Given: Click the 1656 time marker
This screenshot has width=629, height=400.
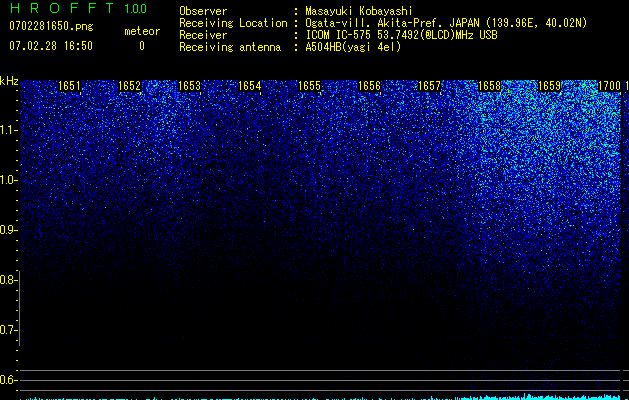Looking at the screenshot, I should point(369,86).
